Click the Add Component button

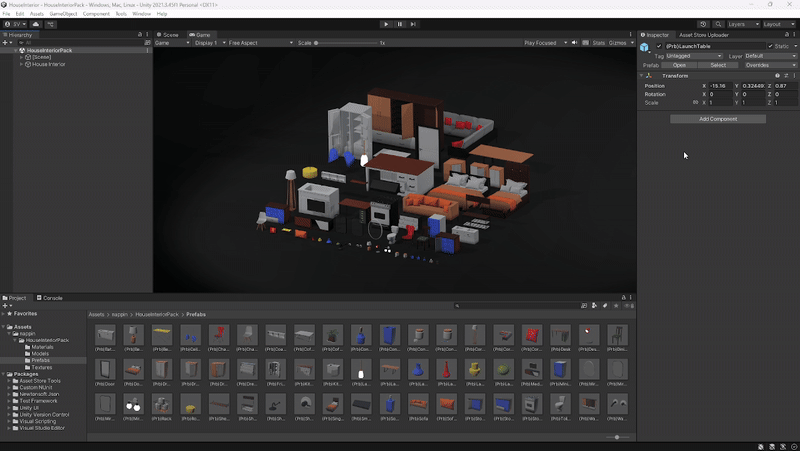718,119
